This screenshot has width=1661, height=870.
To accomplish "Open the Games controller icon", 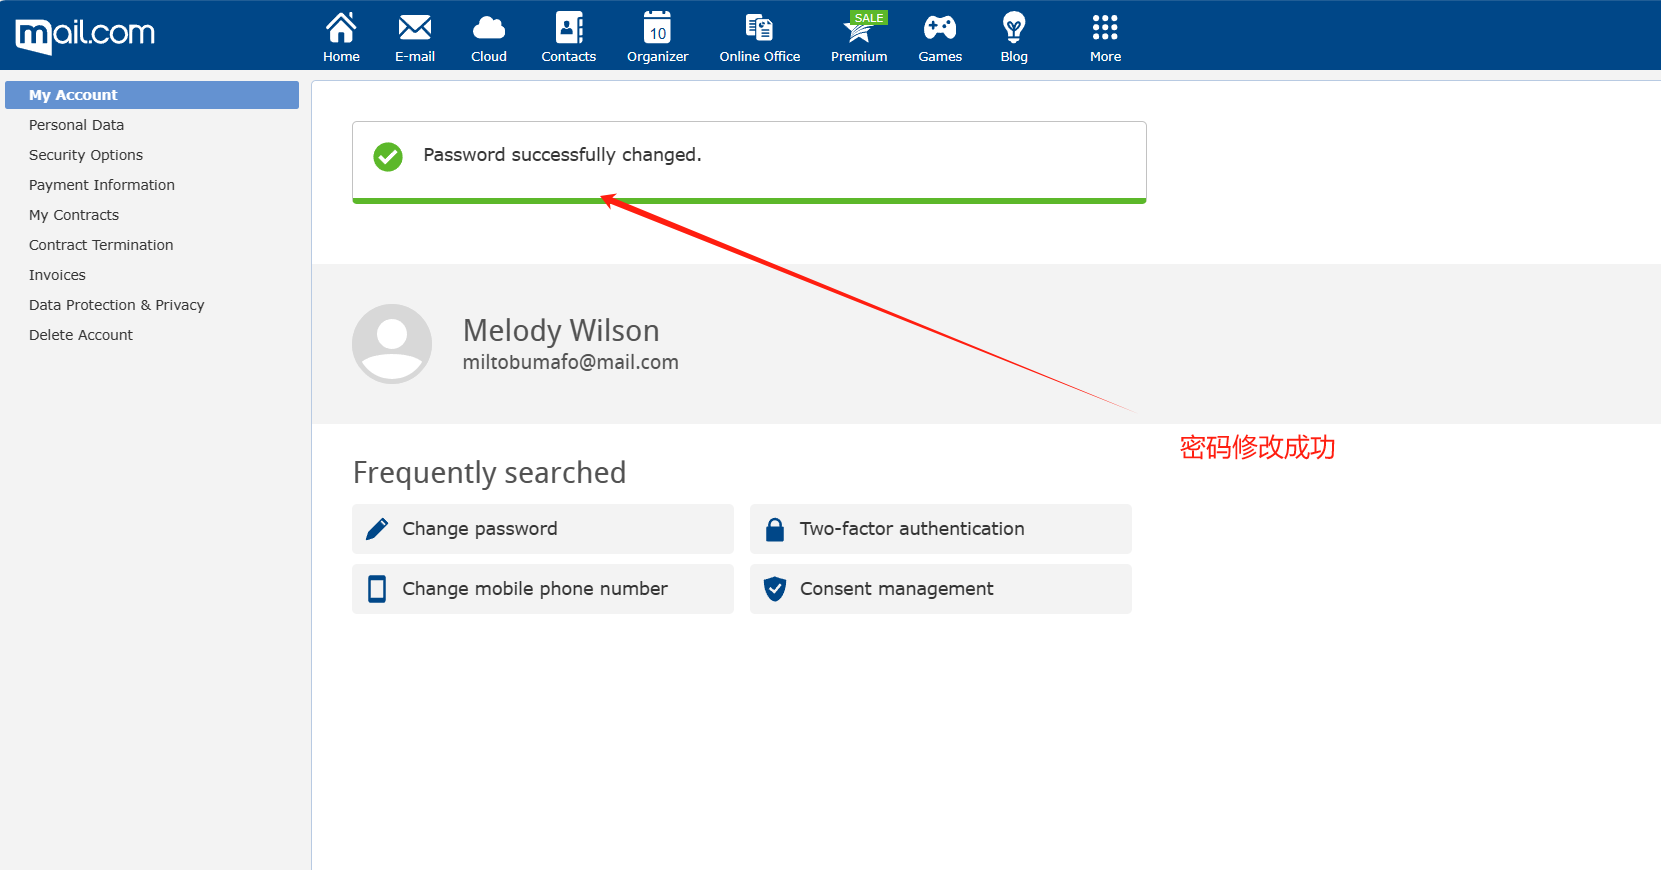I will (940, 28).
